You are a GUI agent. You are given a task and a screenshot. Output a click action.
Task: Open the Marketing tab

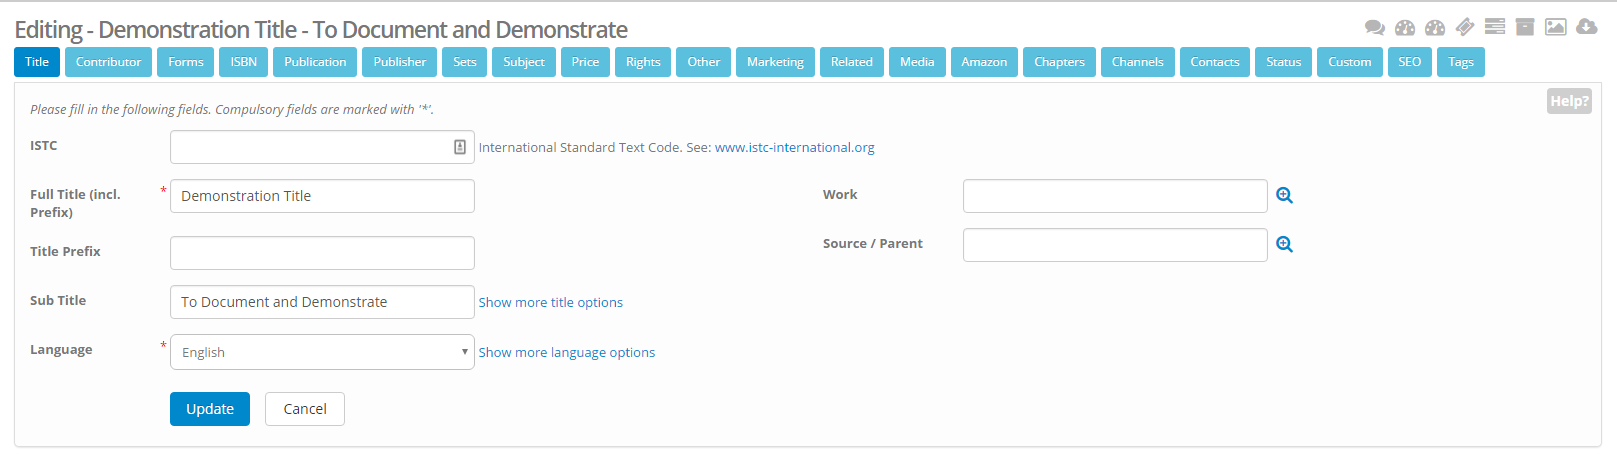(775, 62)
